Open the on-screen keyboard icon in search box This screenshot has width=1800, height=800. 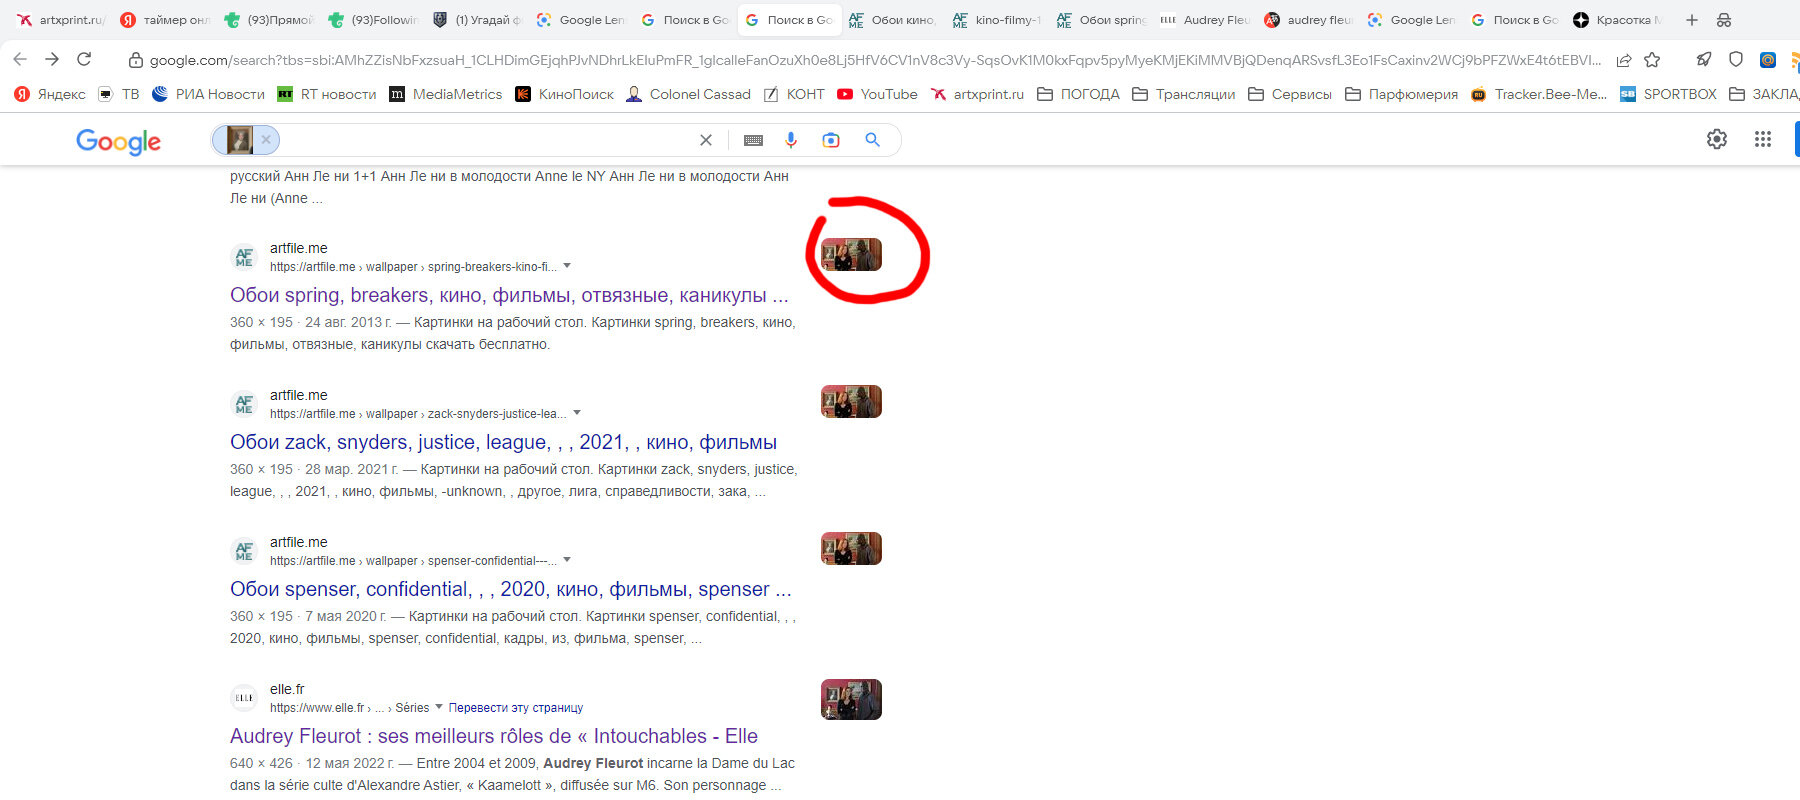[754, 140]
